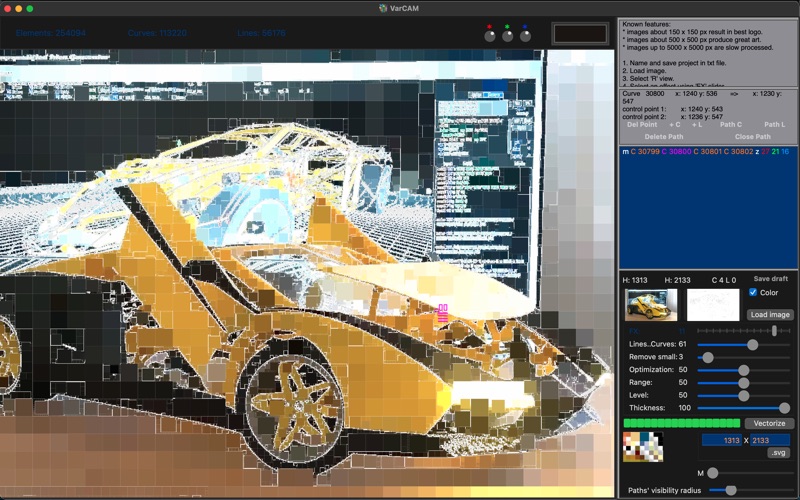The height and width of the screenshot is (500, 800).
Task: Click the Curves: 113220 counter
Action: click(x=157, y=33)
